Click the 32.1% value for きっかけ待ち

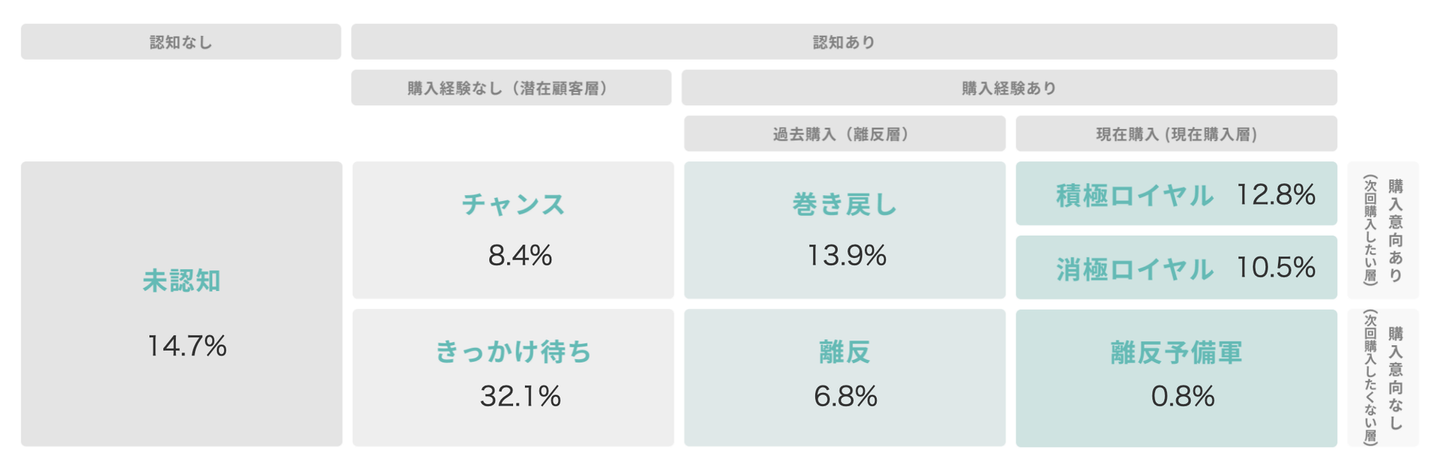pos(520,396)
